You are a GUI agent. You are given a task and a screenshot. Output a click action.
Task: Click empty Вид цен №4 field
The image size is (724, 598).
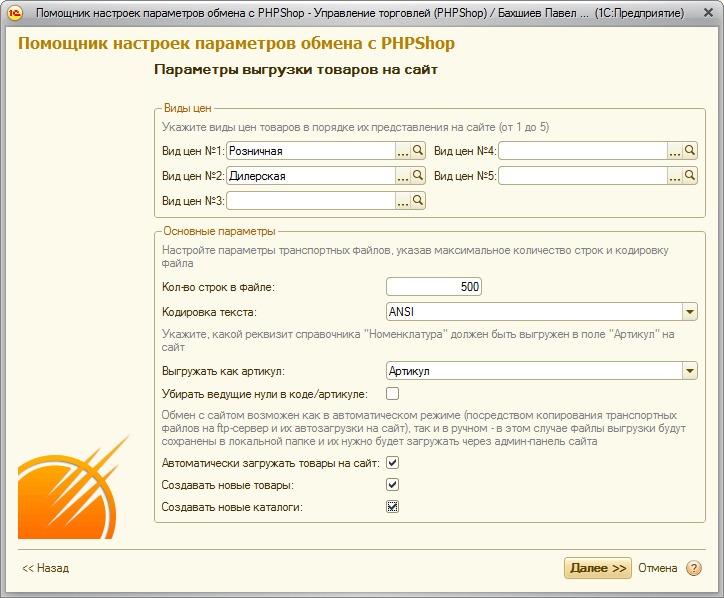583,151
